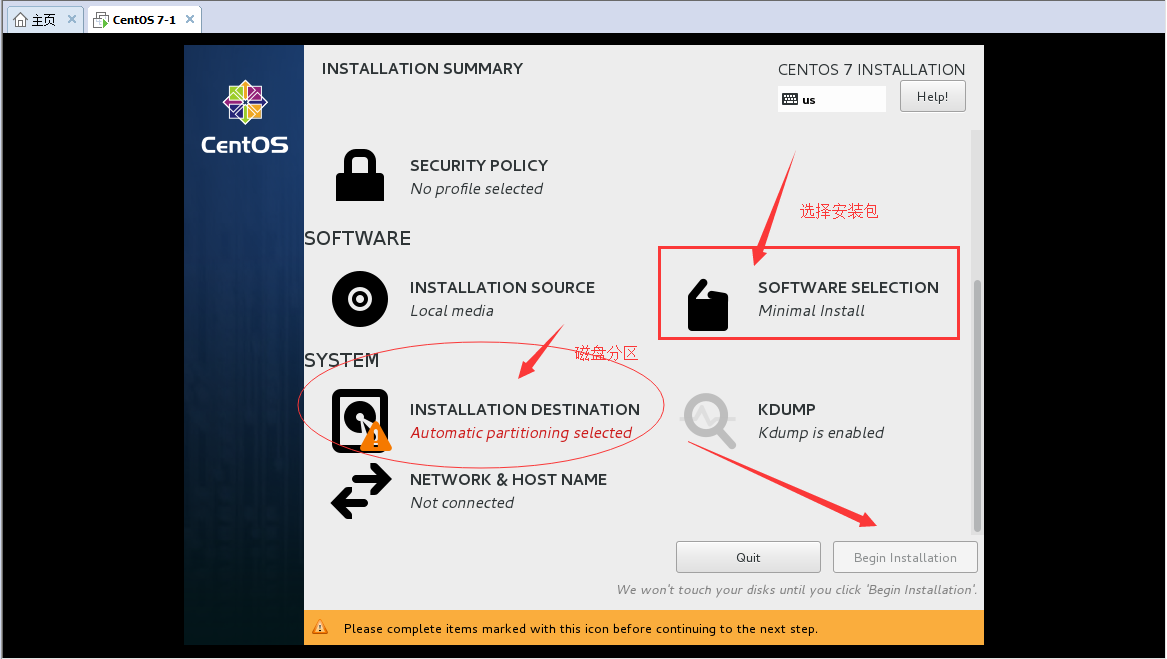1167x659 pixels.
Task: Open the SOFTWARE SELECTION label
Action: 848,287
